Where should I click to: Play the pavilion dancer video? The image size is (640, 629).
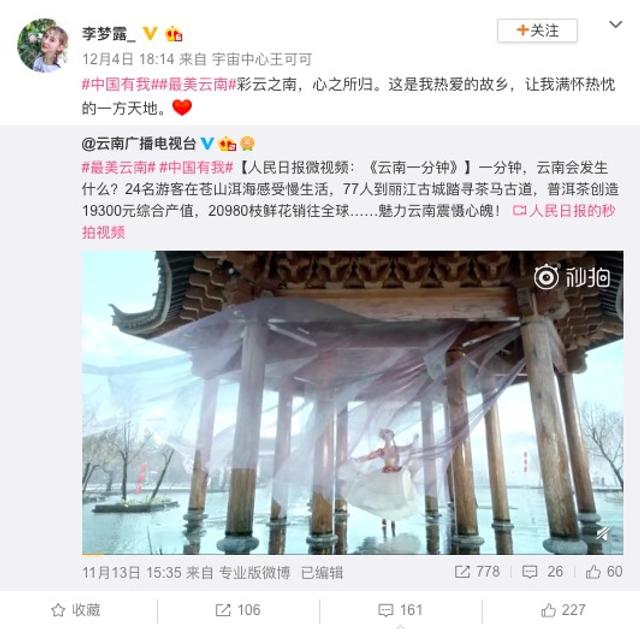[x=353, y=402]
